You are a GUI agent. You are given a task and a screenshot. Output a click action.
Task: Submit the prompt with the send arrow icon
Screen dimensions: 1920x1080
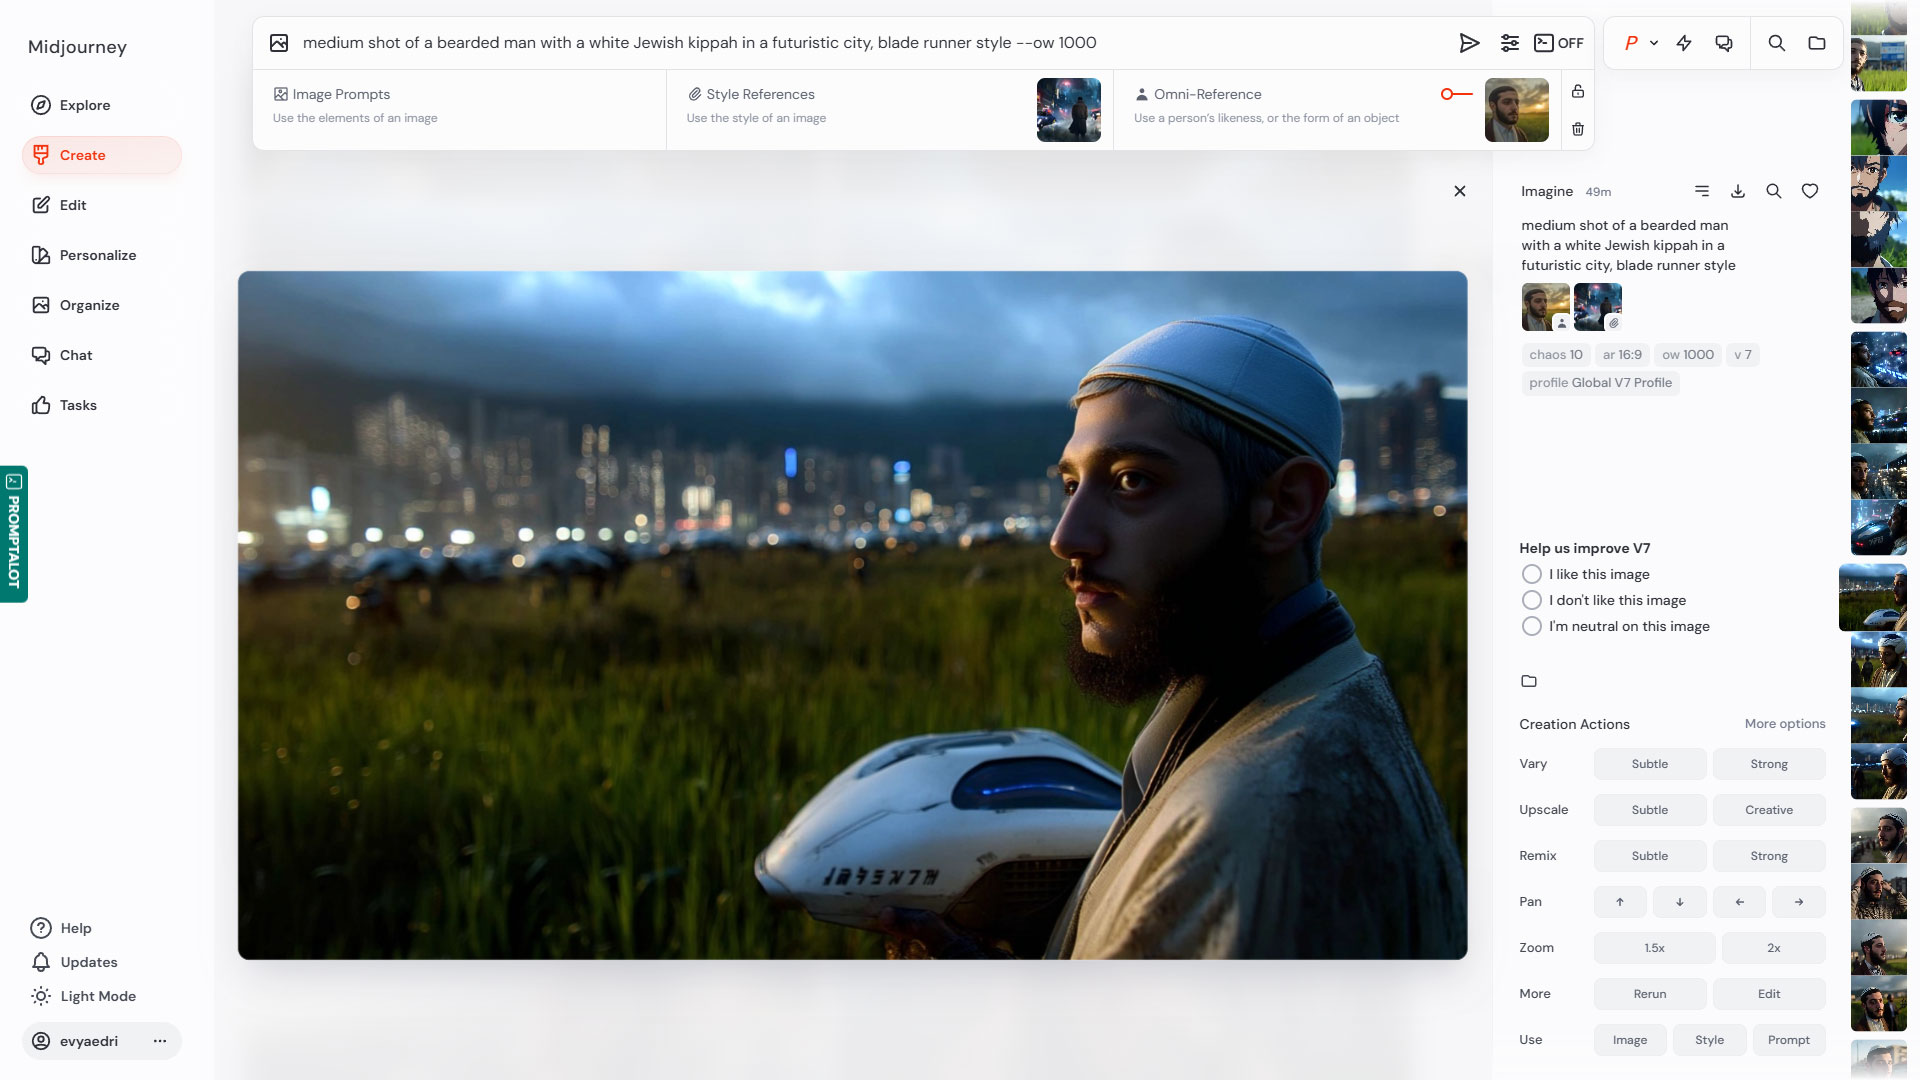click(1469, 43)
